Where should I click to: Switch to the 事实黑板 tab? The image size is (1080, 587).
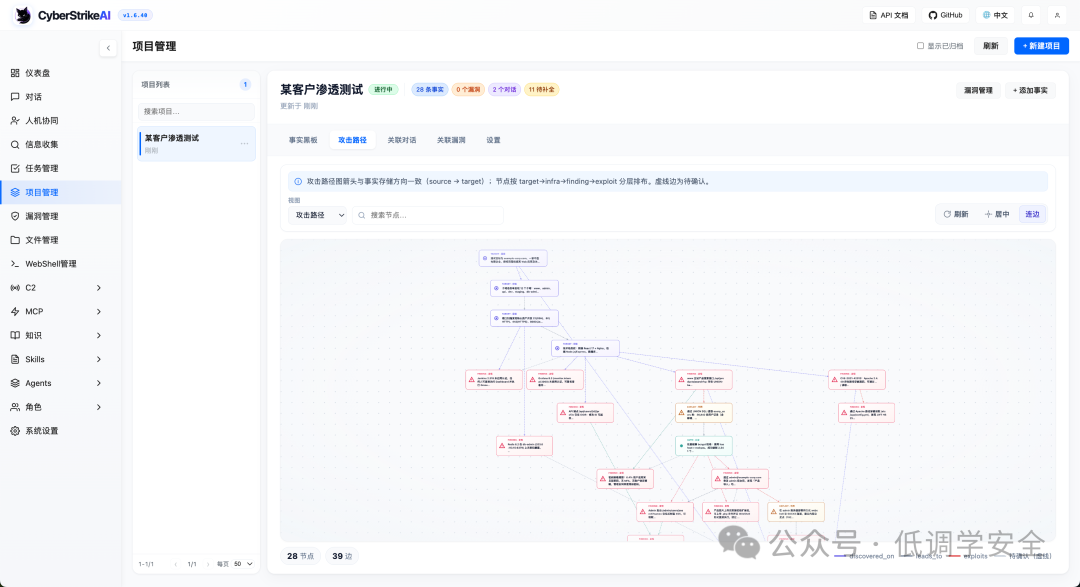click(x=303, y=140)
